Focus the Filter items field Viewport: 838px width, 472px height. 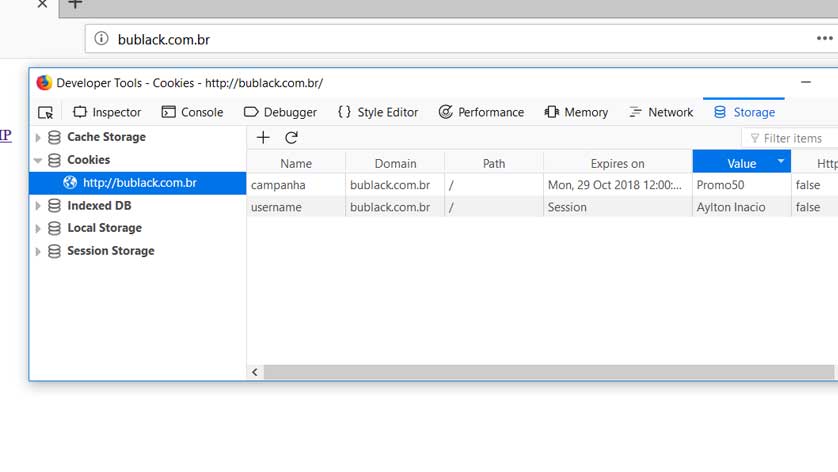tap(790, 138)
